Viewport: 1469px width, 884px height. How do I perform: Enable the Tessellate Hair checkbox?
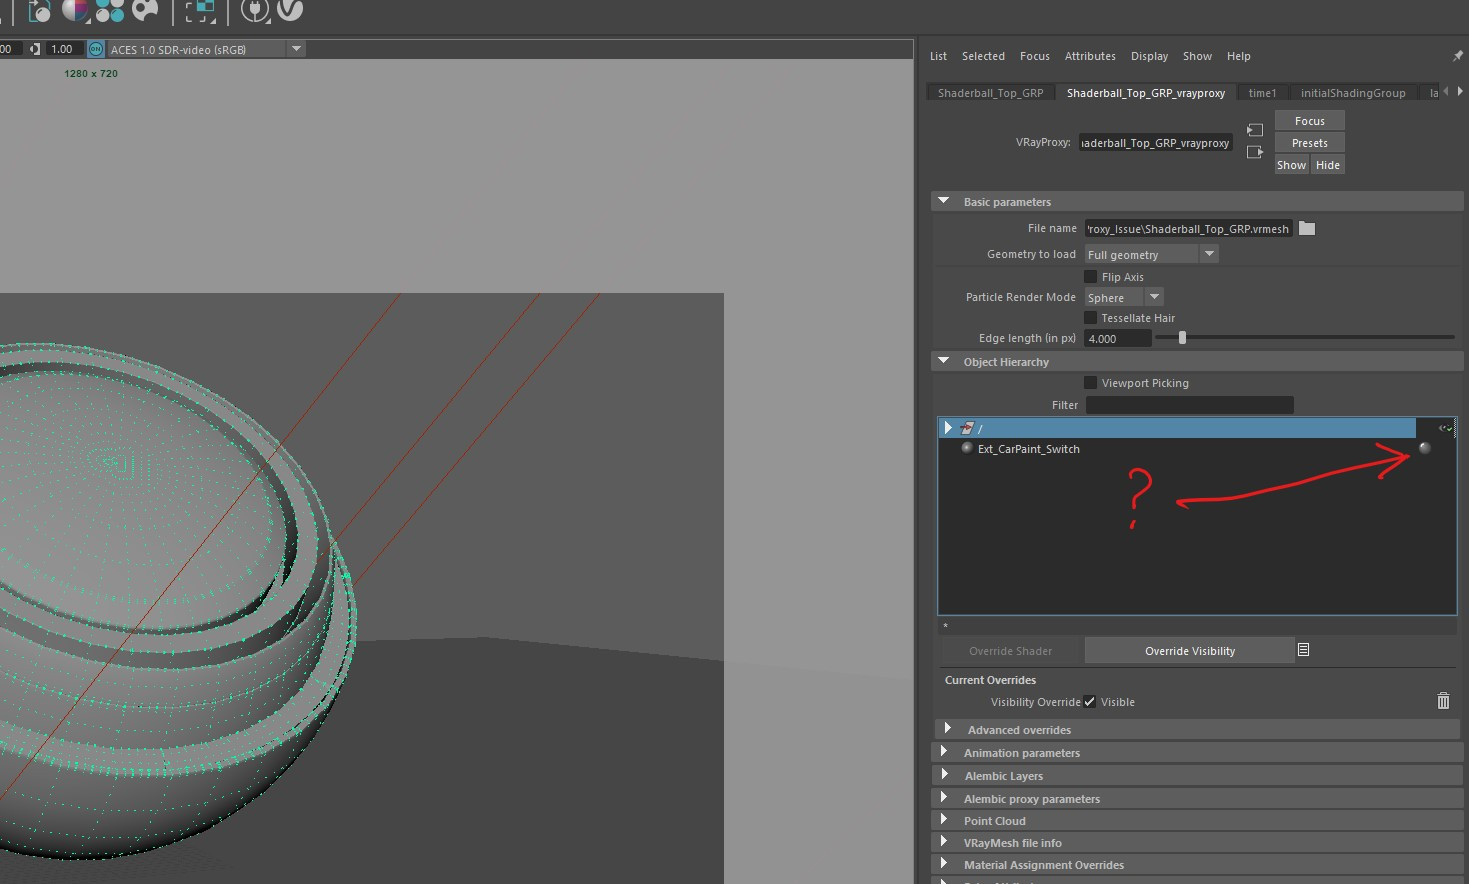click(x=1091, y=318)
